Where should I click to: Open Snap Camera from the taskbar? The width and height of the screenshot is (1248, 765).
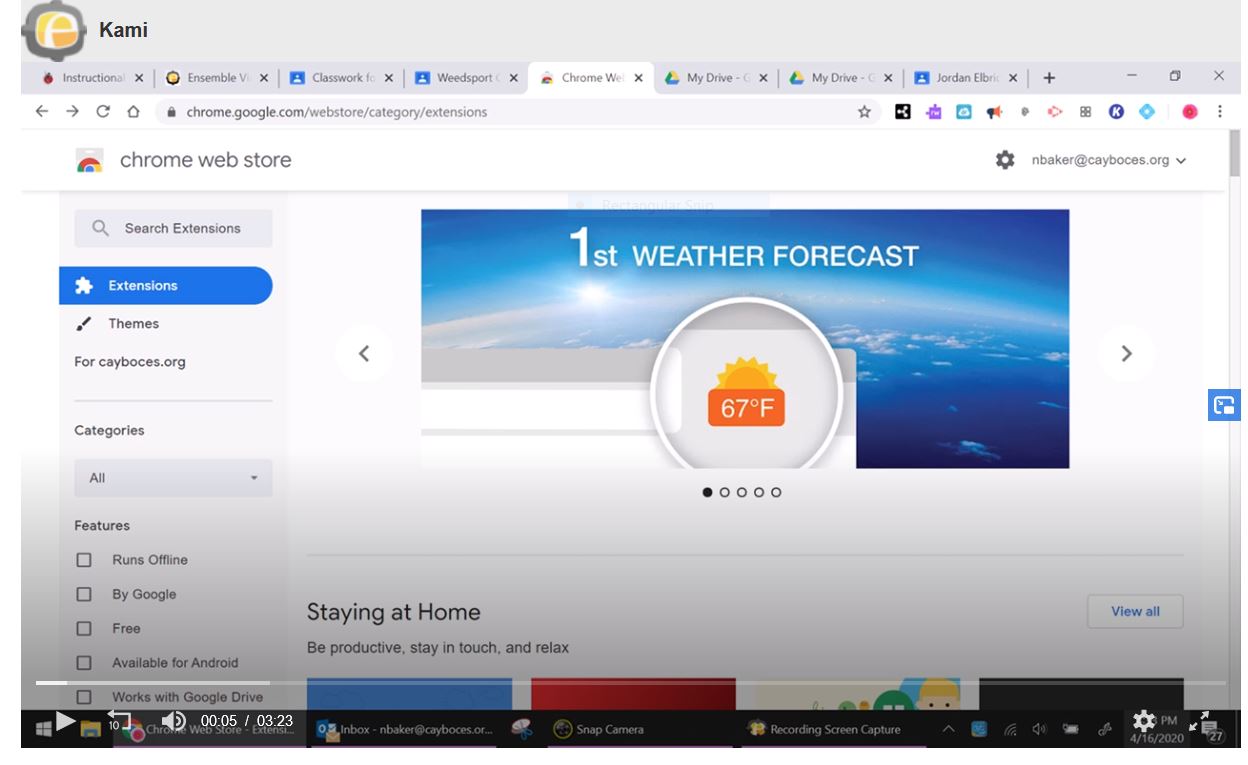tap(599, 729)
